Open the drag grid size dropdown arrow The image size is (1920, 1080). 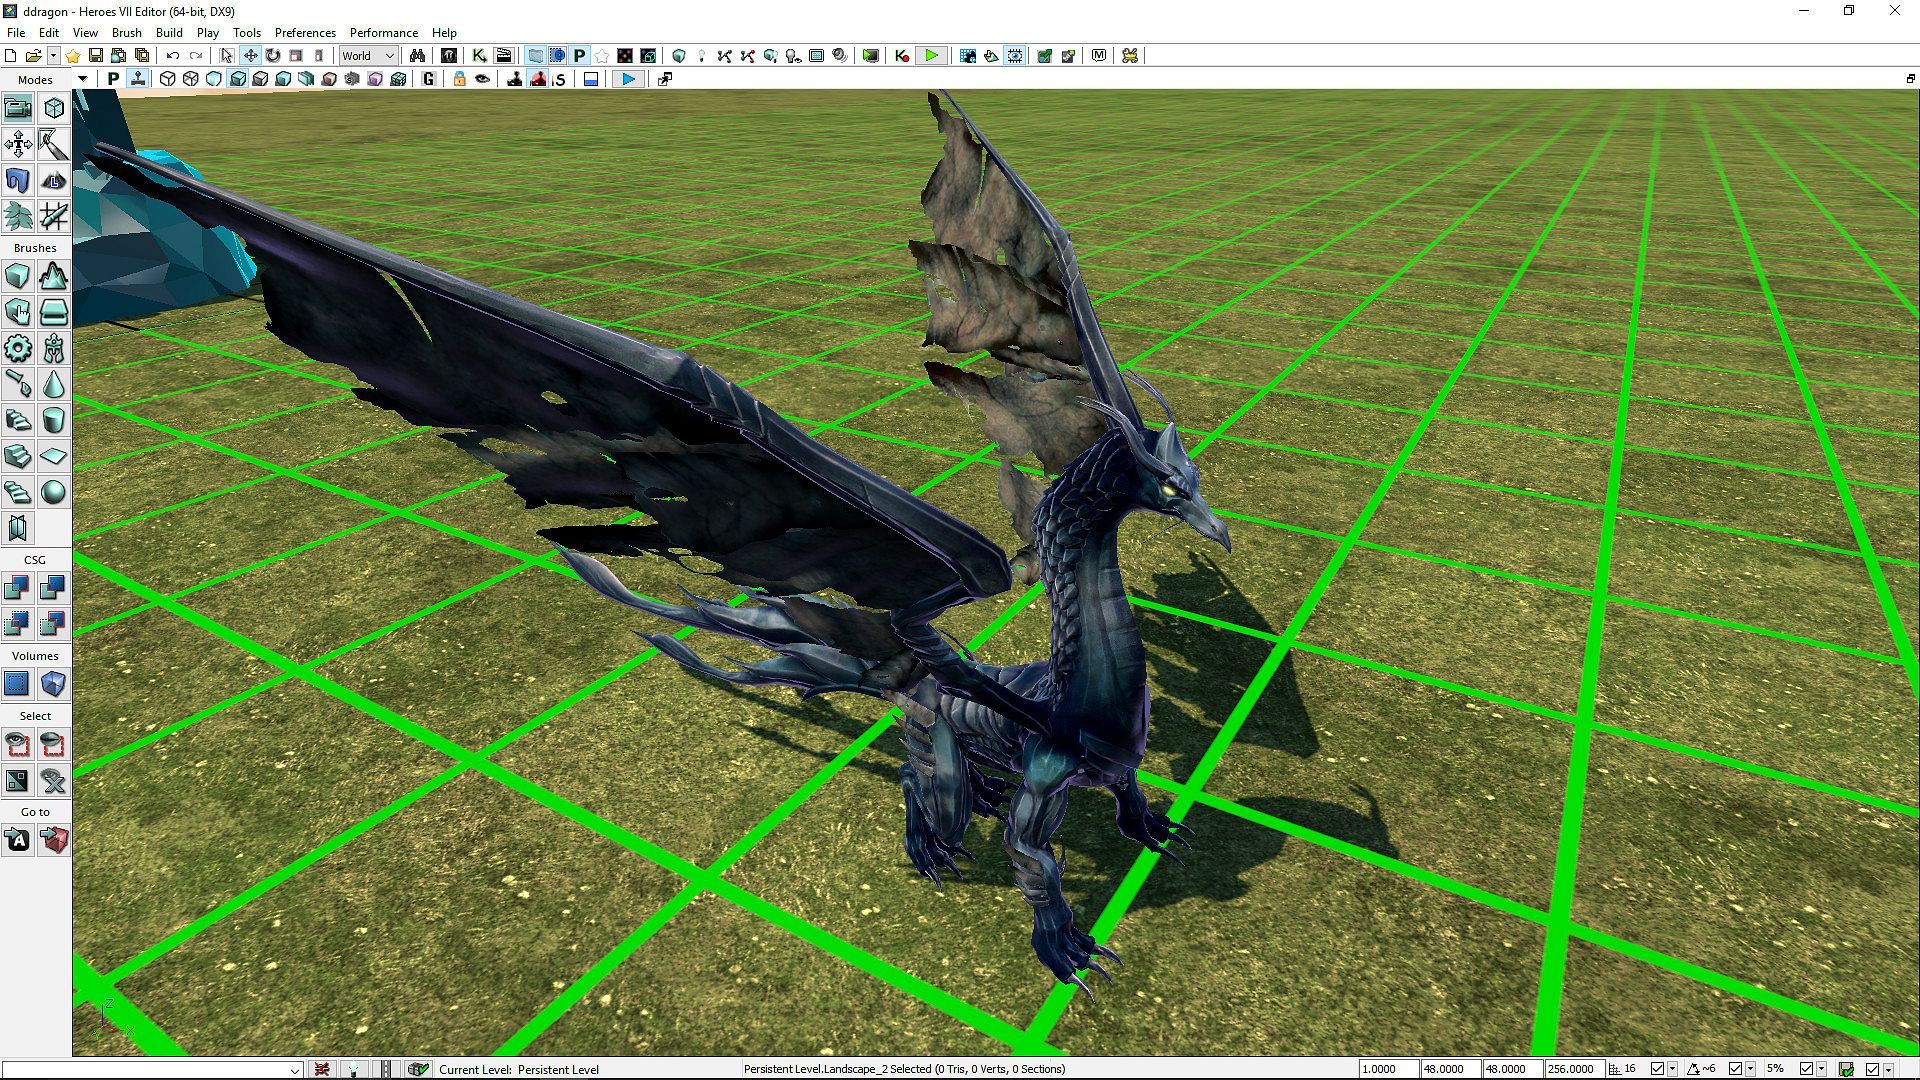tap(1672, 1070)
